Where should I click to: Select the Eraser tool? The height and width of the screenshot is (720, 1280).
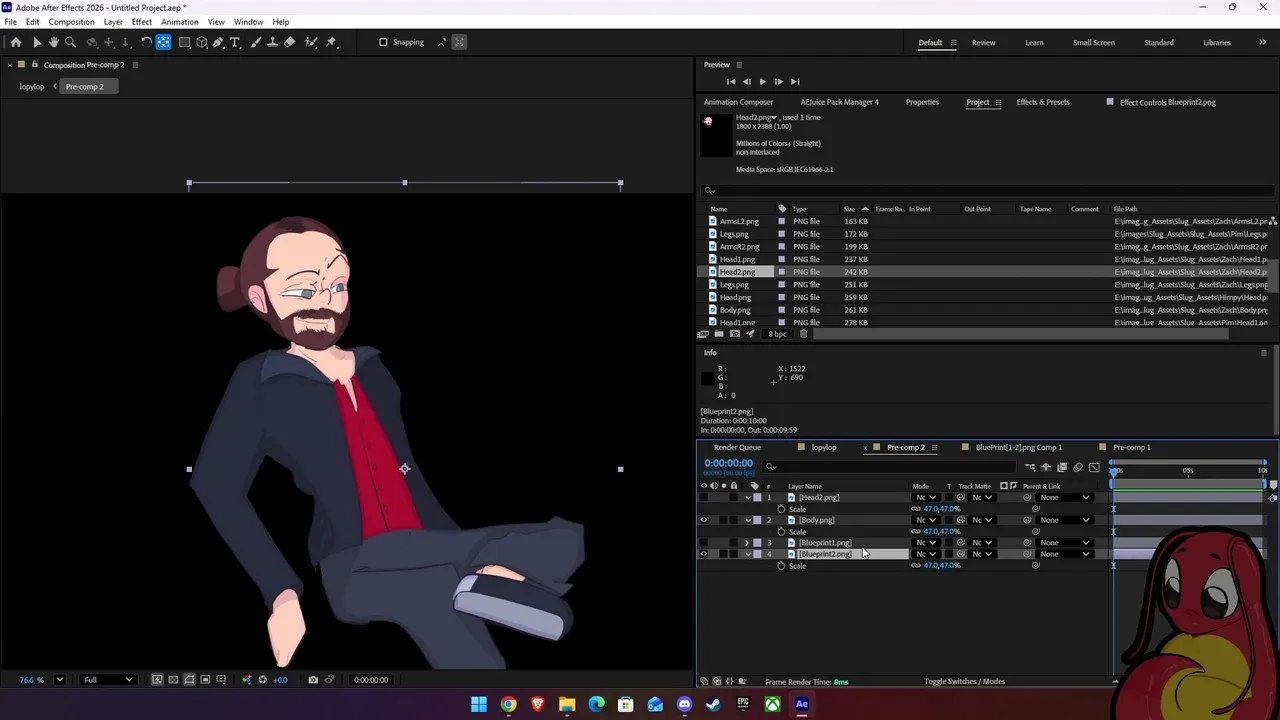[x=290, y=42]
